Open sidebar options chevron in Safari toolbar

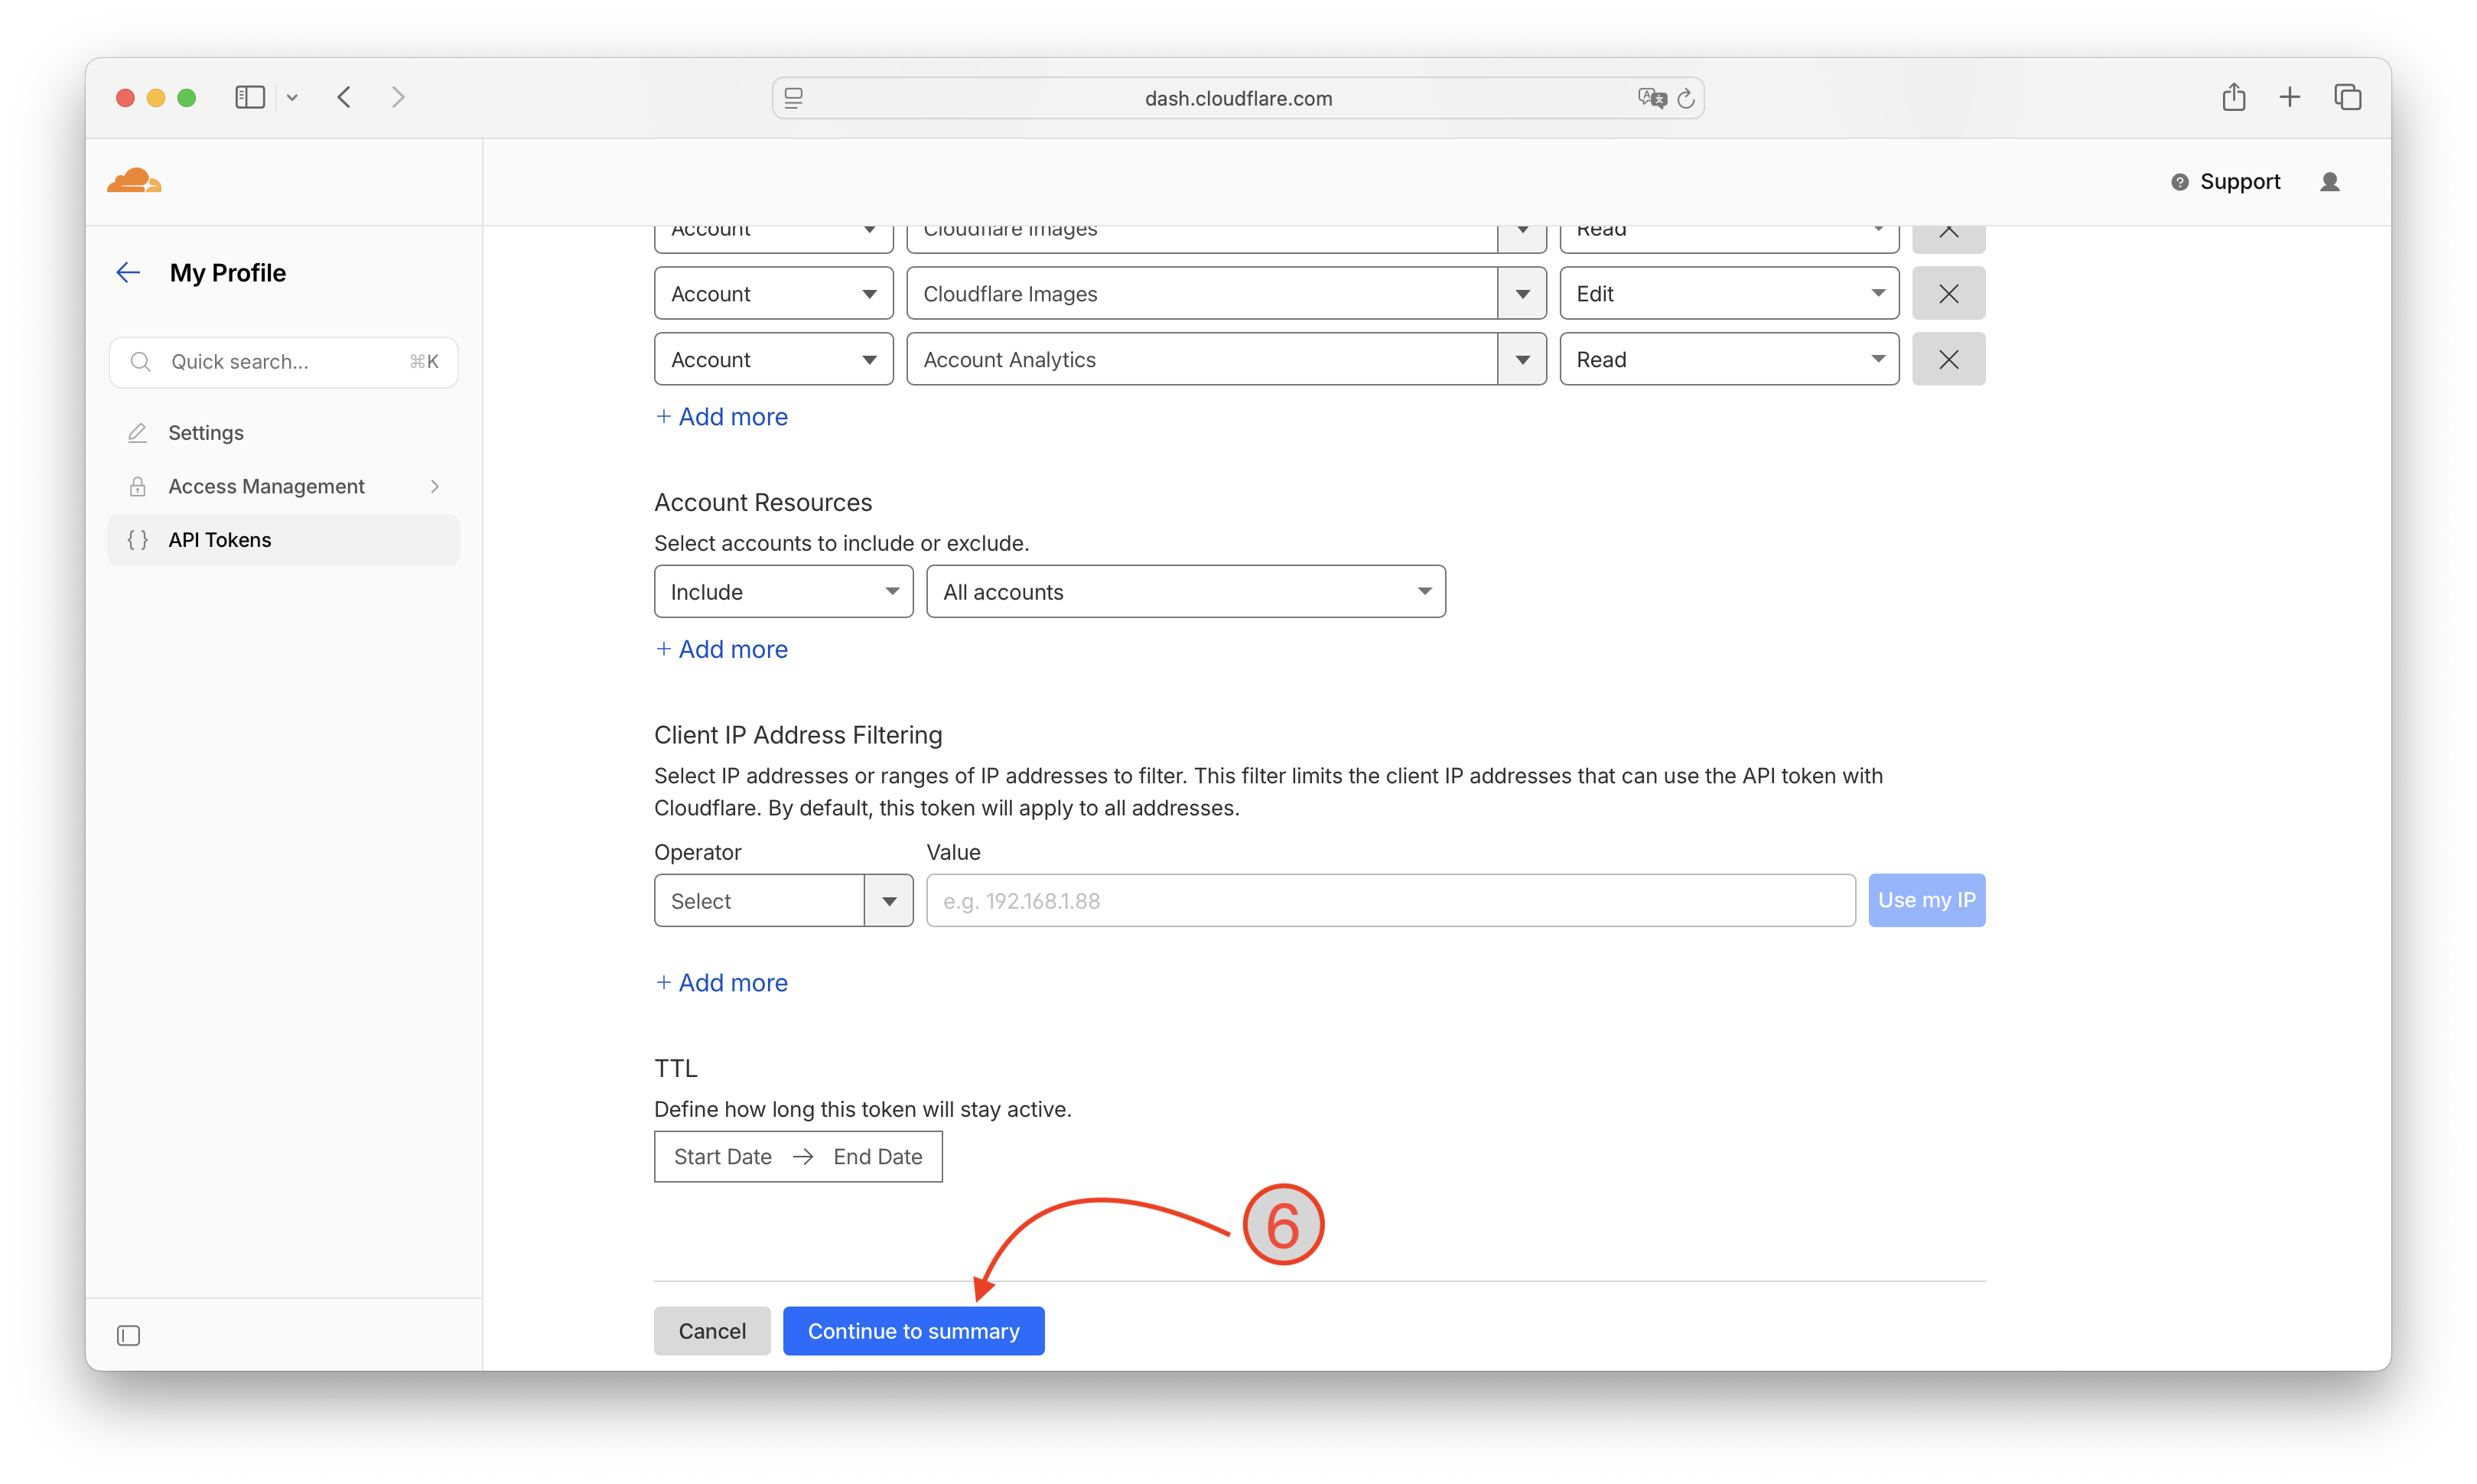click(292, 98)
